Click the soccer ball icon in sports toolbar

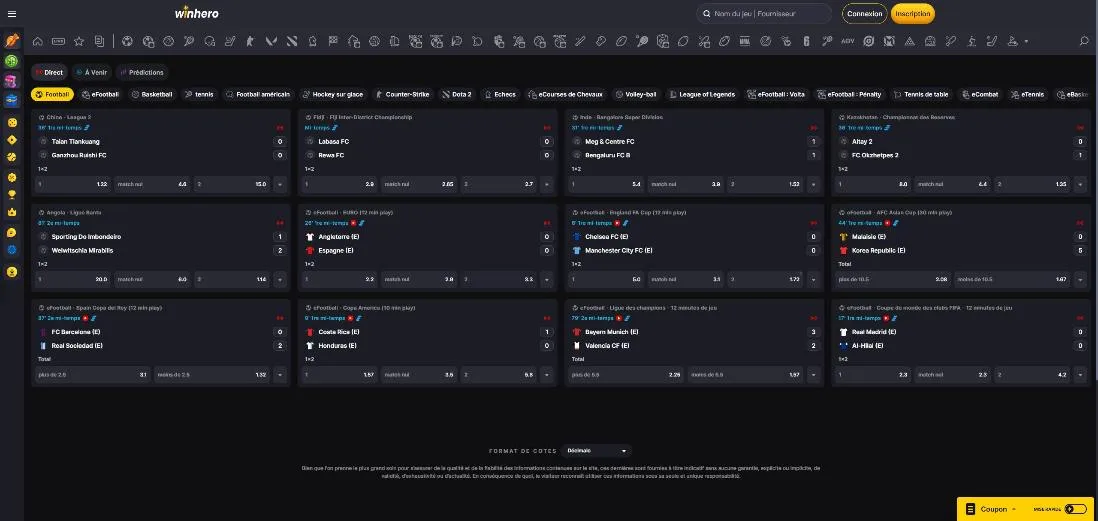127,41
